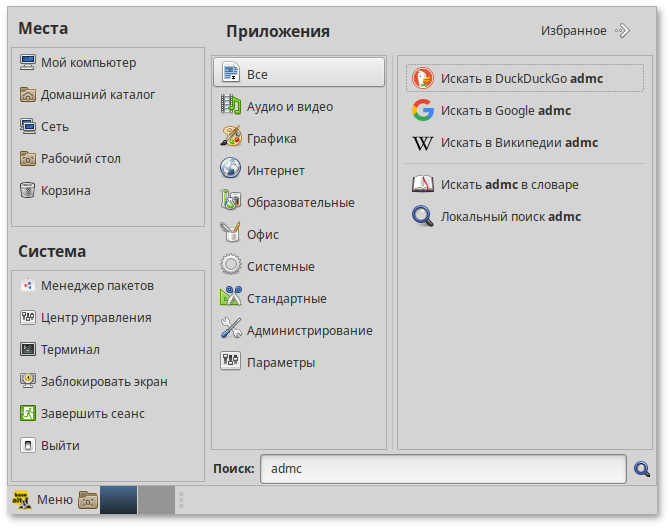Open Control Center icon in System list
The image size is (670, 528).
point(28,317)
